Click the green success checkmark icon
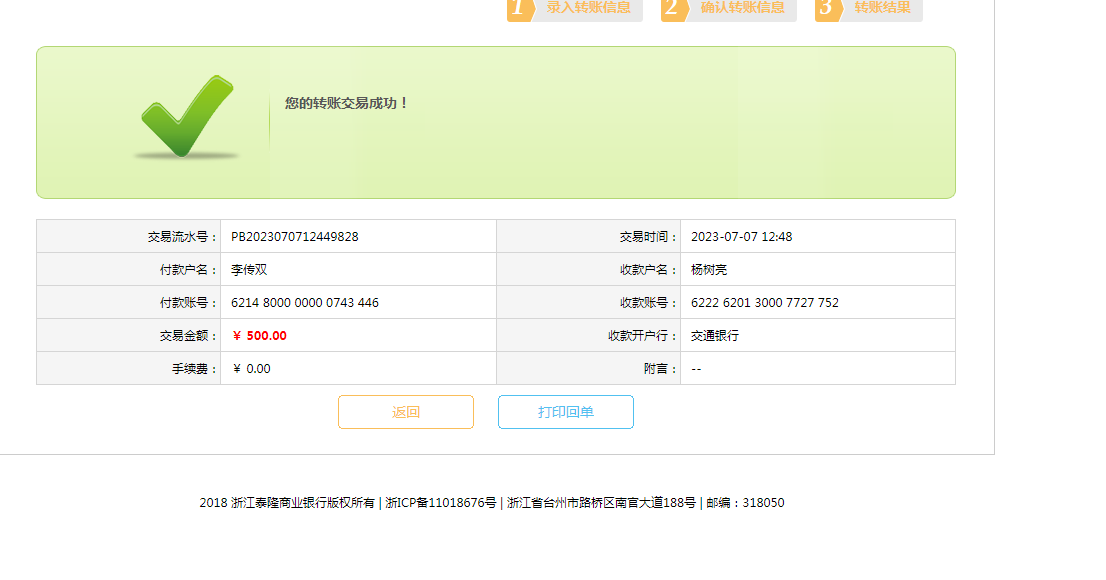This screenshot has width=1106, height=580. click(187, 116)
